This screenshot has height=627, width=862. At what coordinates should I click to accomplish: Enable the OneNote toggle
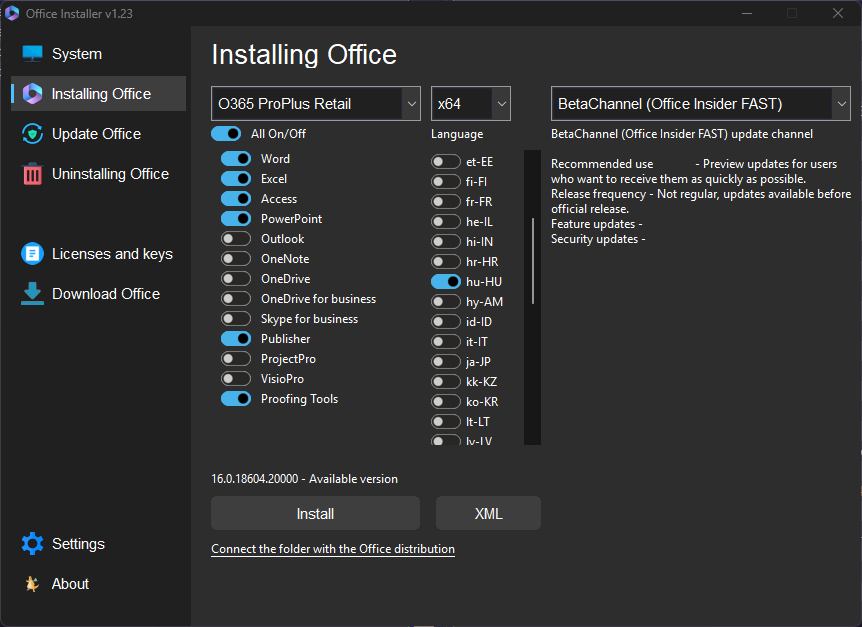point(236,258)
